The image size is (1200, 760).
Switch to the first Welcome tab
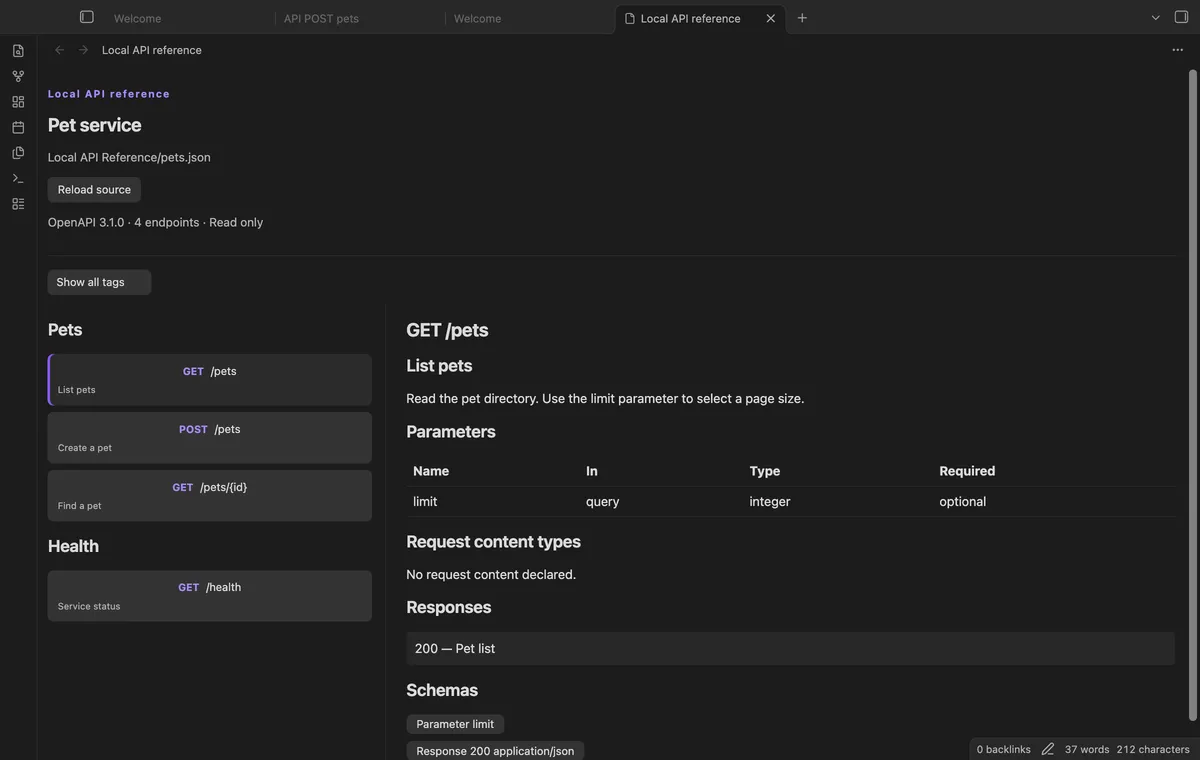137,18
